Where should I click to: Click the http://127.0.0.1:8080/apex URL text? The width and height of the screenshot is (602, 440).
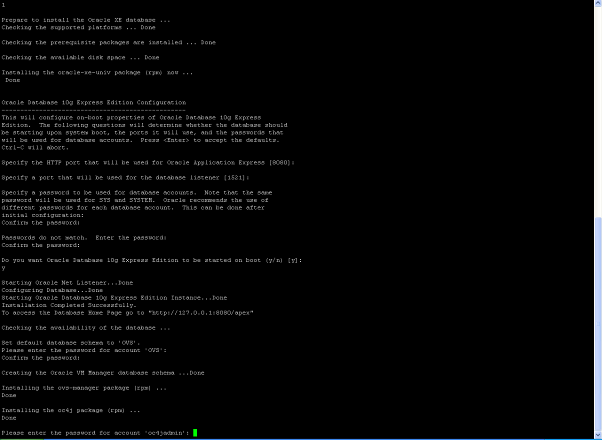(x=201, y=313)
